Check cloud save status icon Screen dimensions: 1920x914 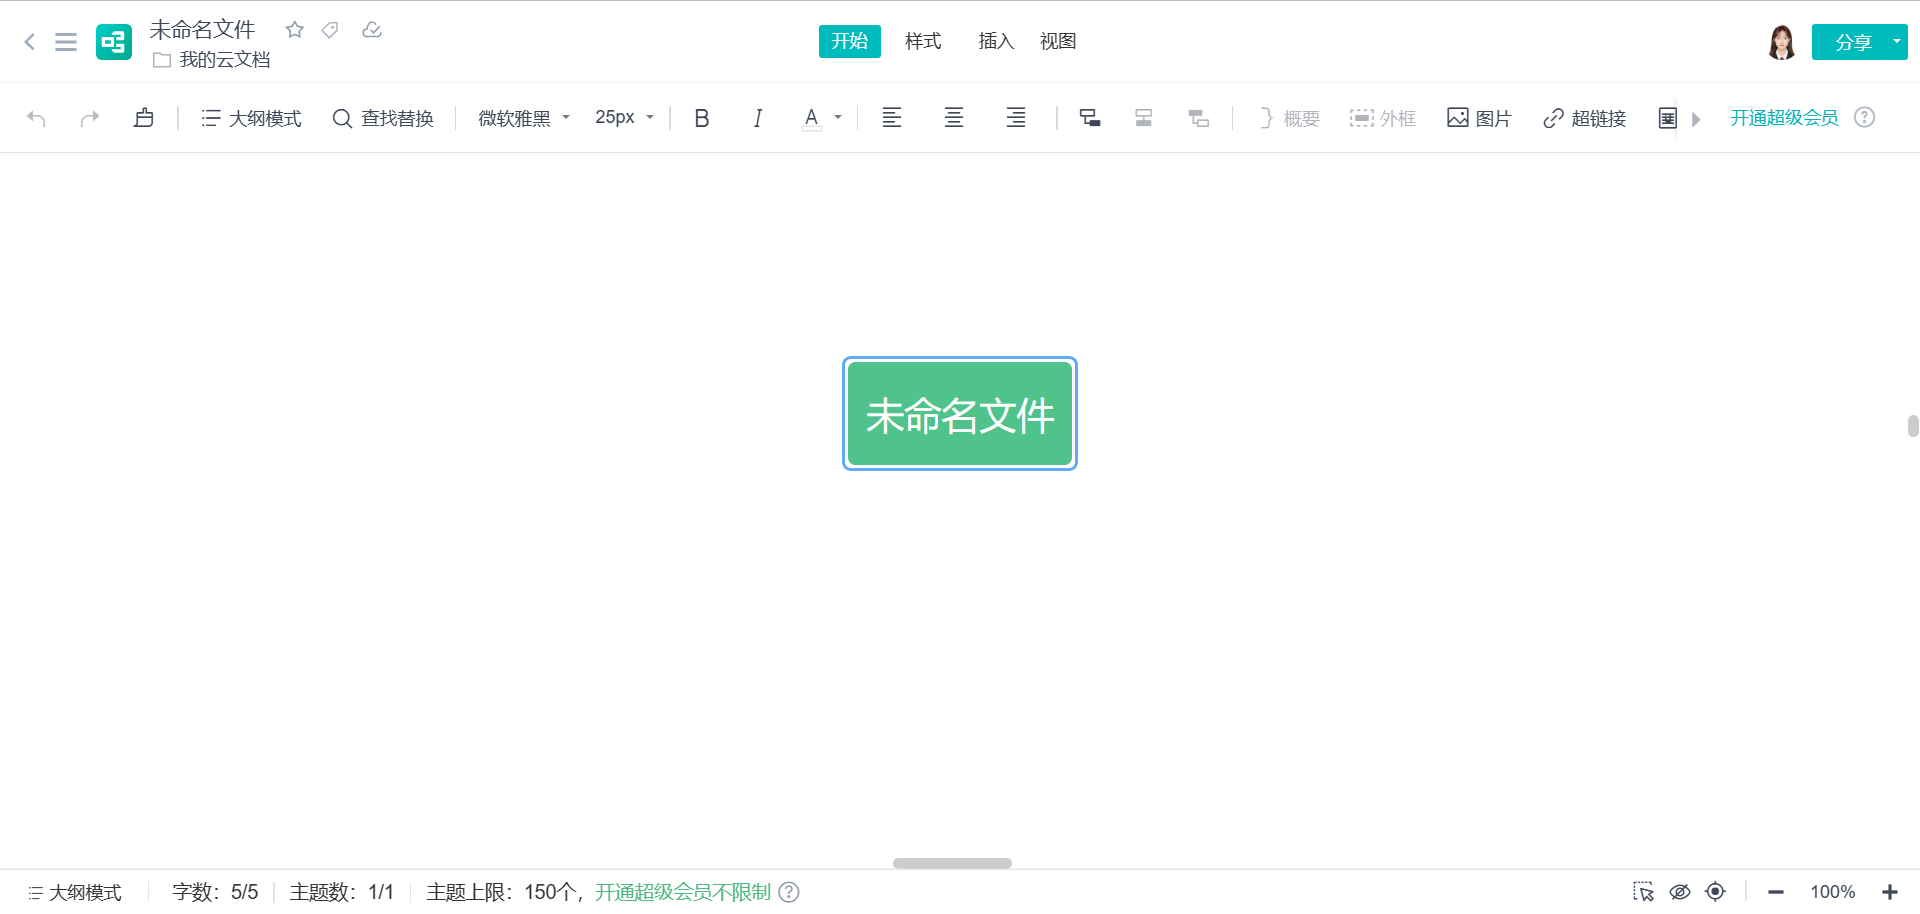[x=372, y=30]
